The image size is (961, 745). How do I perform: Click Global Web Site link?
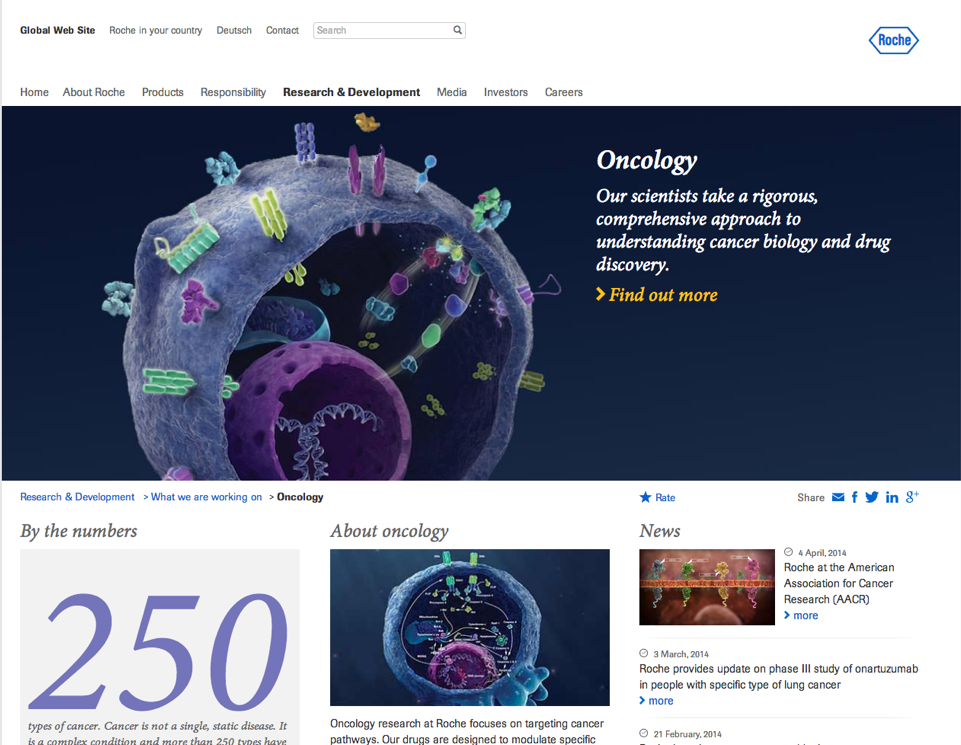58,30
